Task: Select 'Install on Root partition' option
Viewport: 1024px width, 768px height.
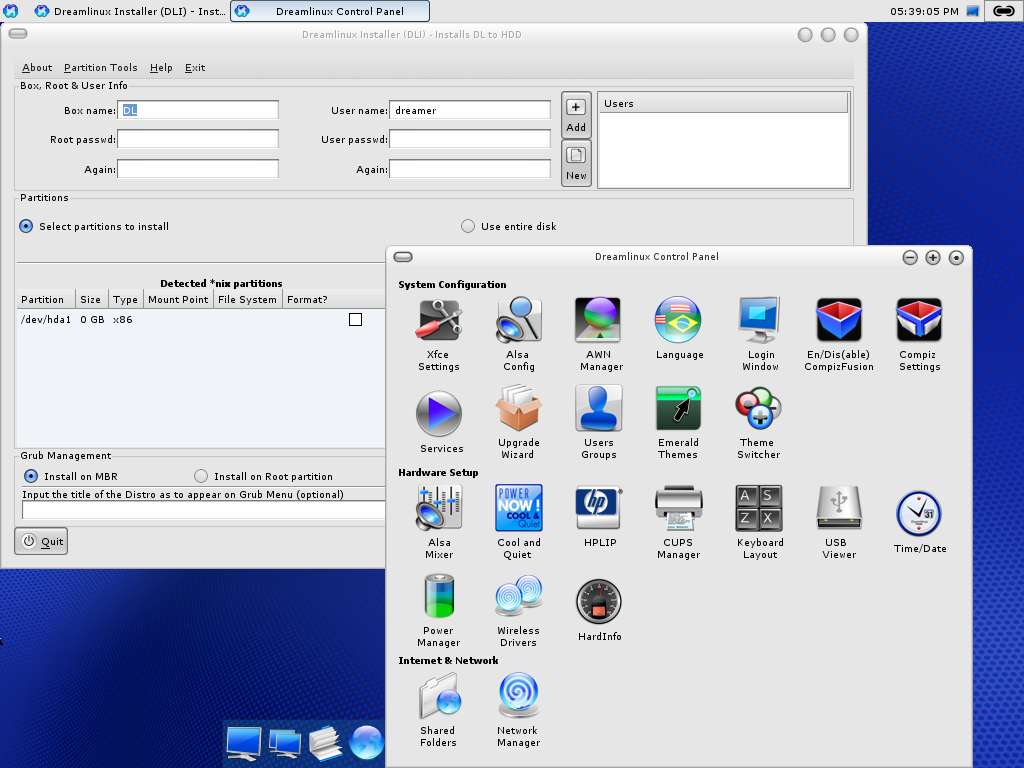Action: [201, 476]
